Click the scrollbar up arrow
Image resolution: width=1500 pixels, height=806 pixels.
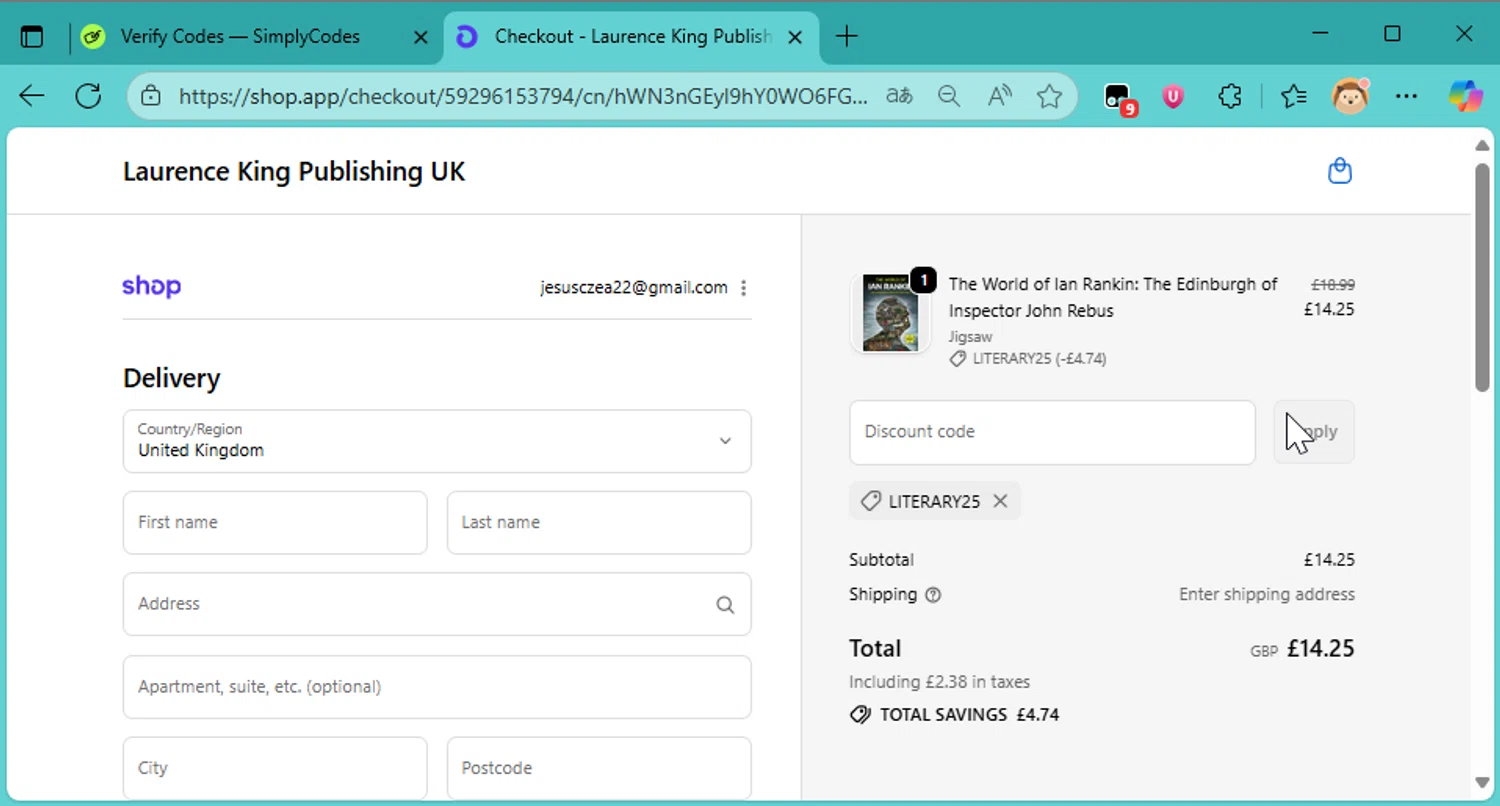pos(1482,146)
